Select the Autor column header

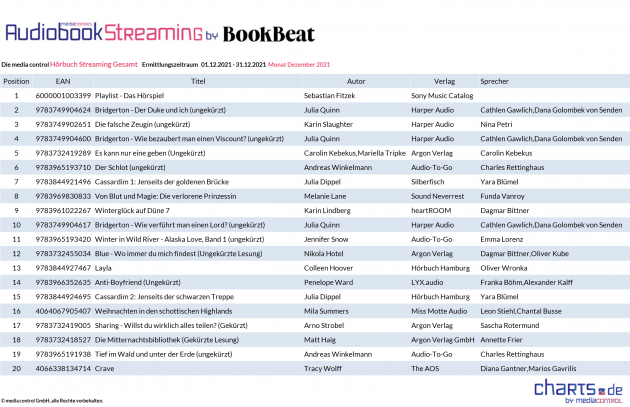(x=355, y=80)
